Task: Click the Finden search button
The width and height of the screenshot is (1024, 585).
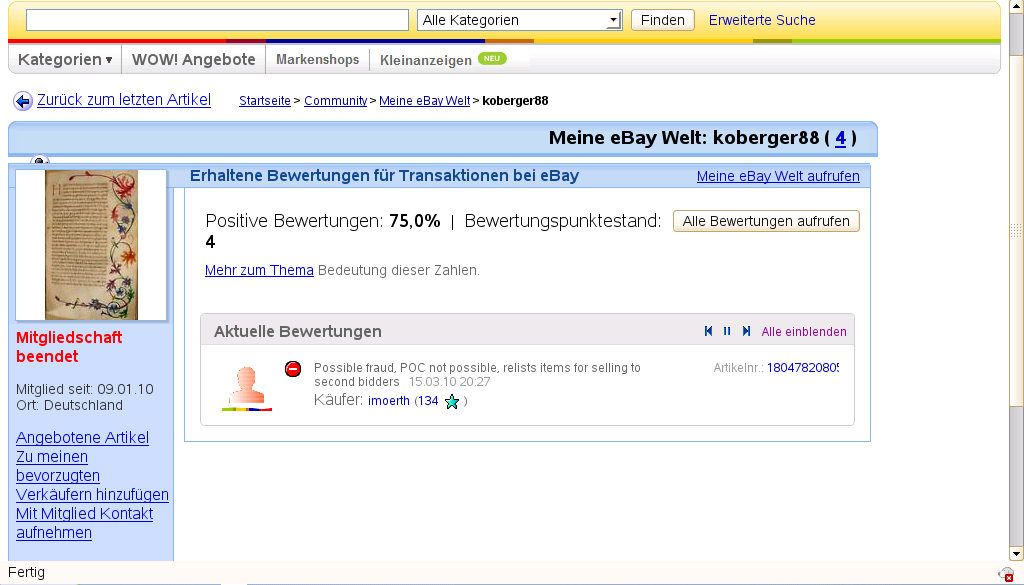Action: (x=662, y=20)
